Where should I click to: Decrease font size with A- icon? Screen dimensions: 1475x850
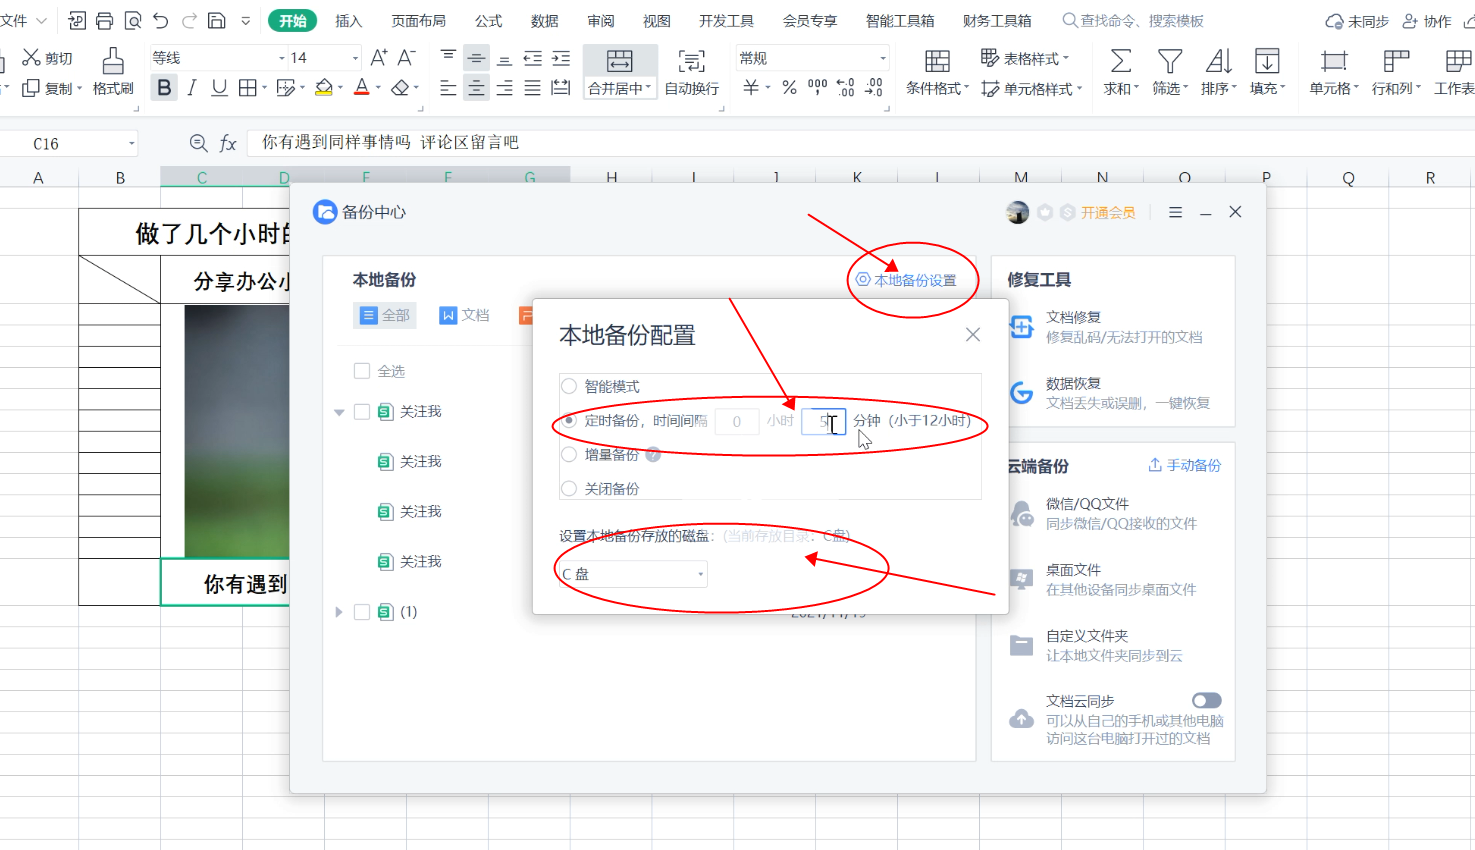point(406,58)
